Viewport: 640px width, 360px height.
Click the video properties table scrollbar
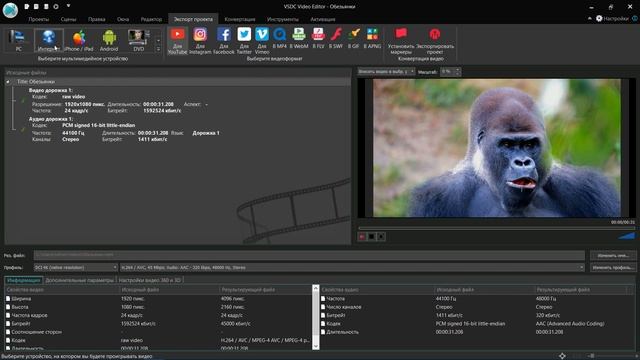(x=316, y=317)
